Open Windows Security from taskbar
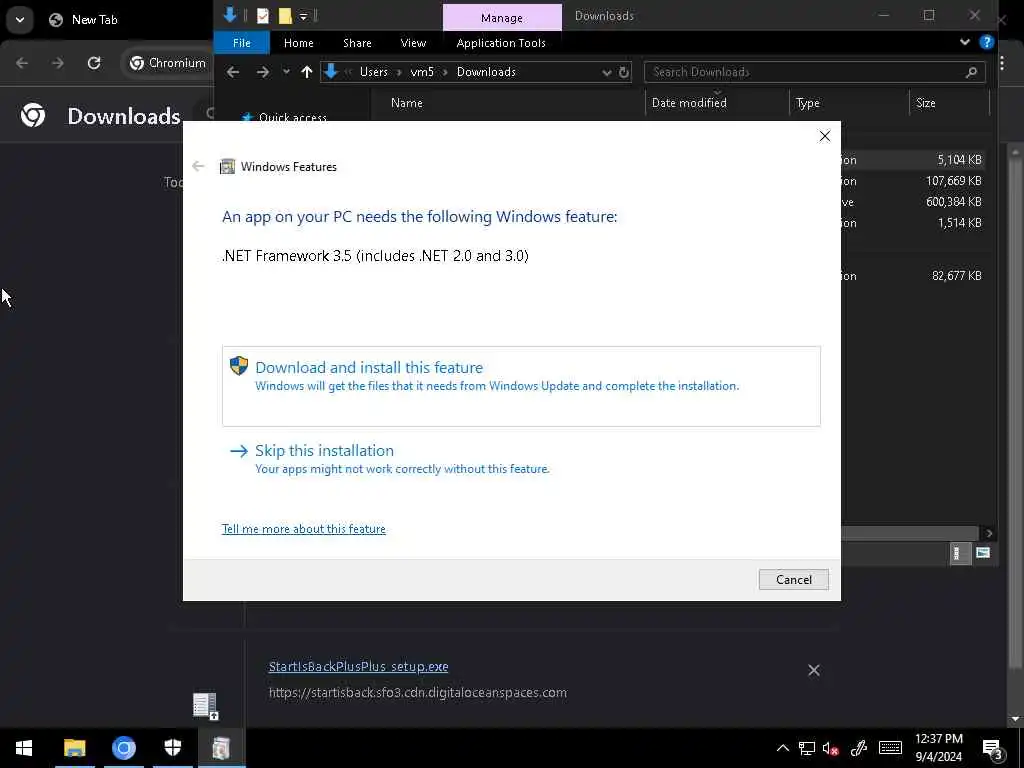1024x768 pixels. [172, 748]
